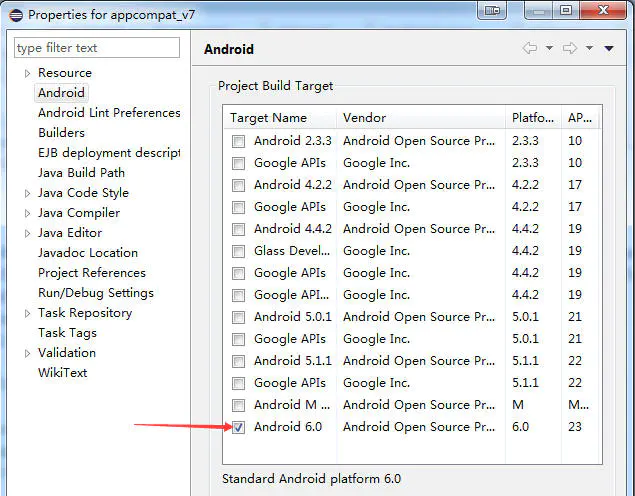Click the Platfo... column header
635x496 pixels.
click(x=533, y=118)
